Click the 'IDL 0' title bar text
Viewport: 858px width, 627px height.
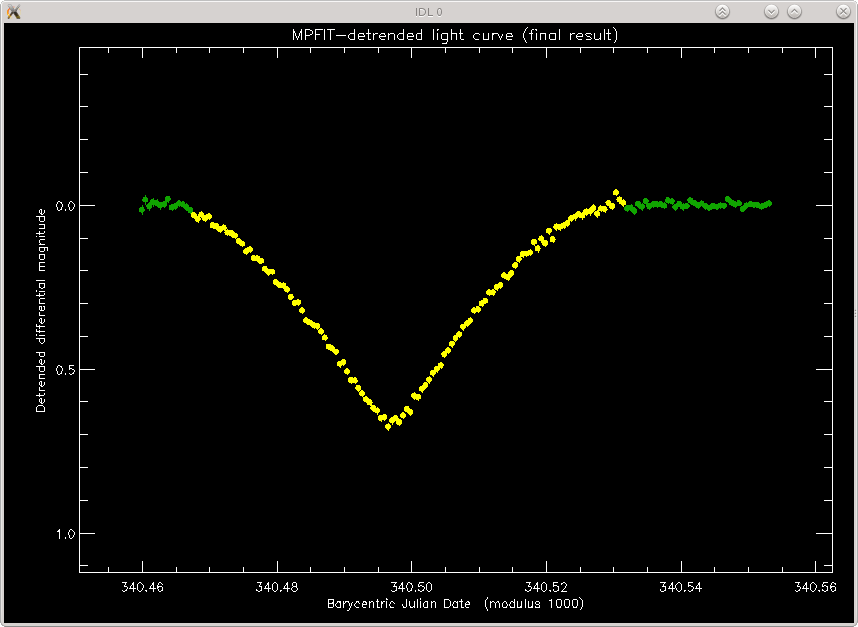pos(428,12)
